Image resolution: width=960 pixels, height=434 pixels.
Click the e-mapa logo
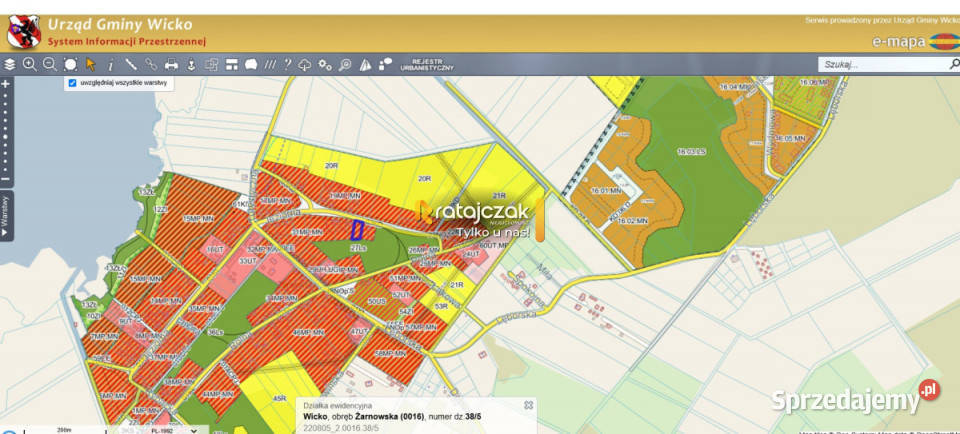[915, 42]
